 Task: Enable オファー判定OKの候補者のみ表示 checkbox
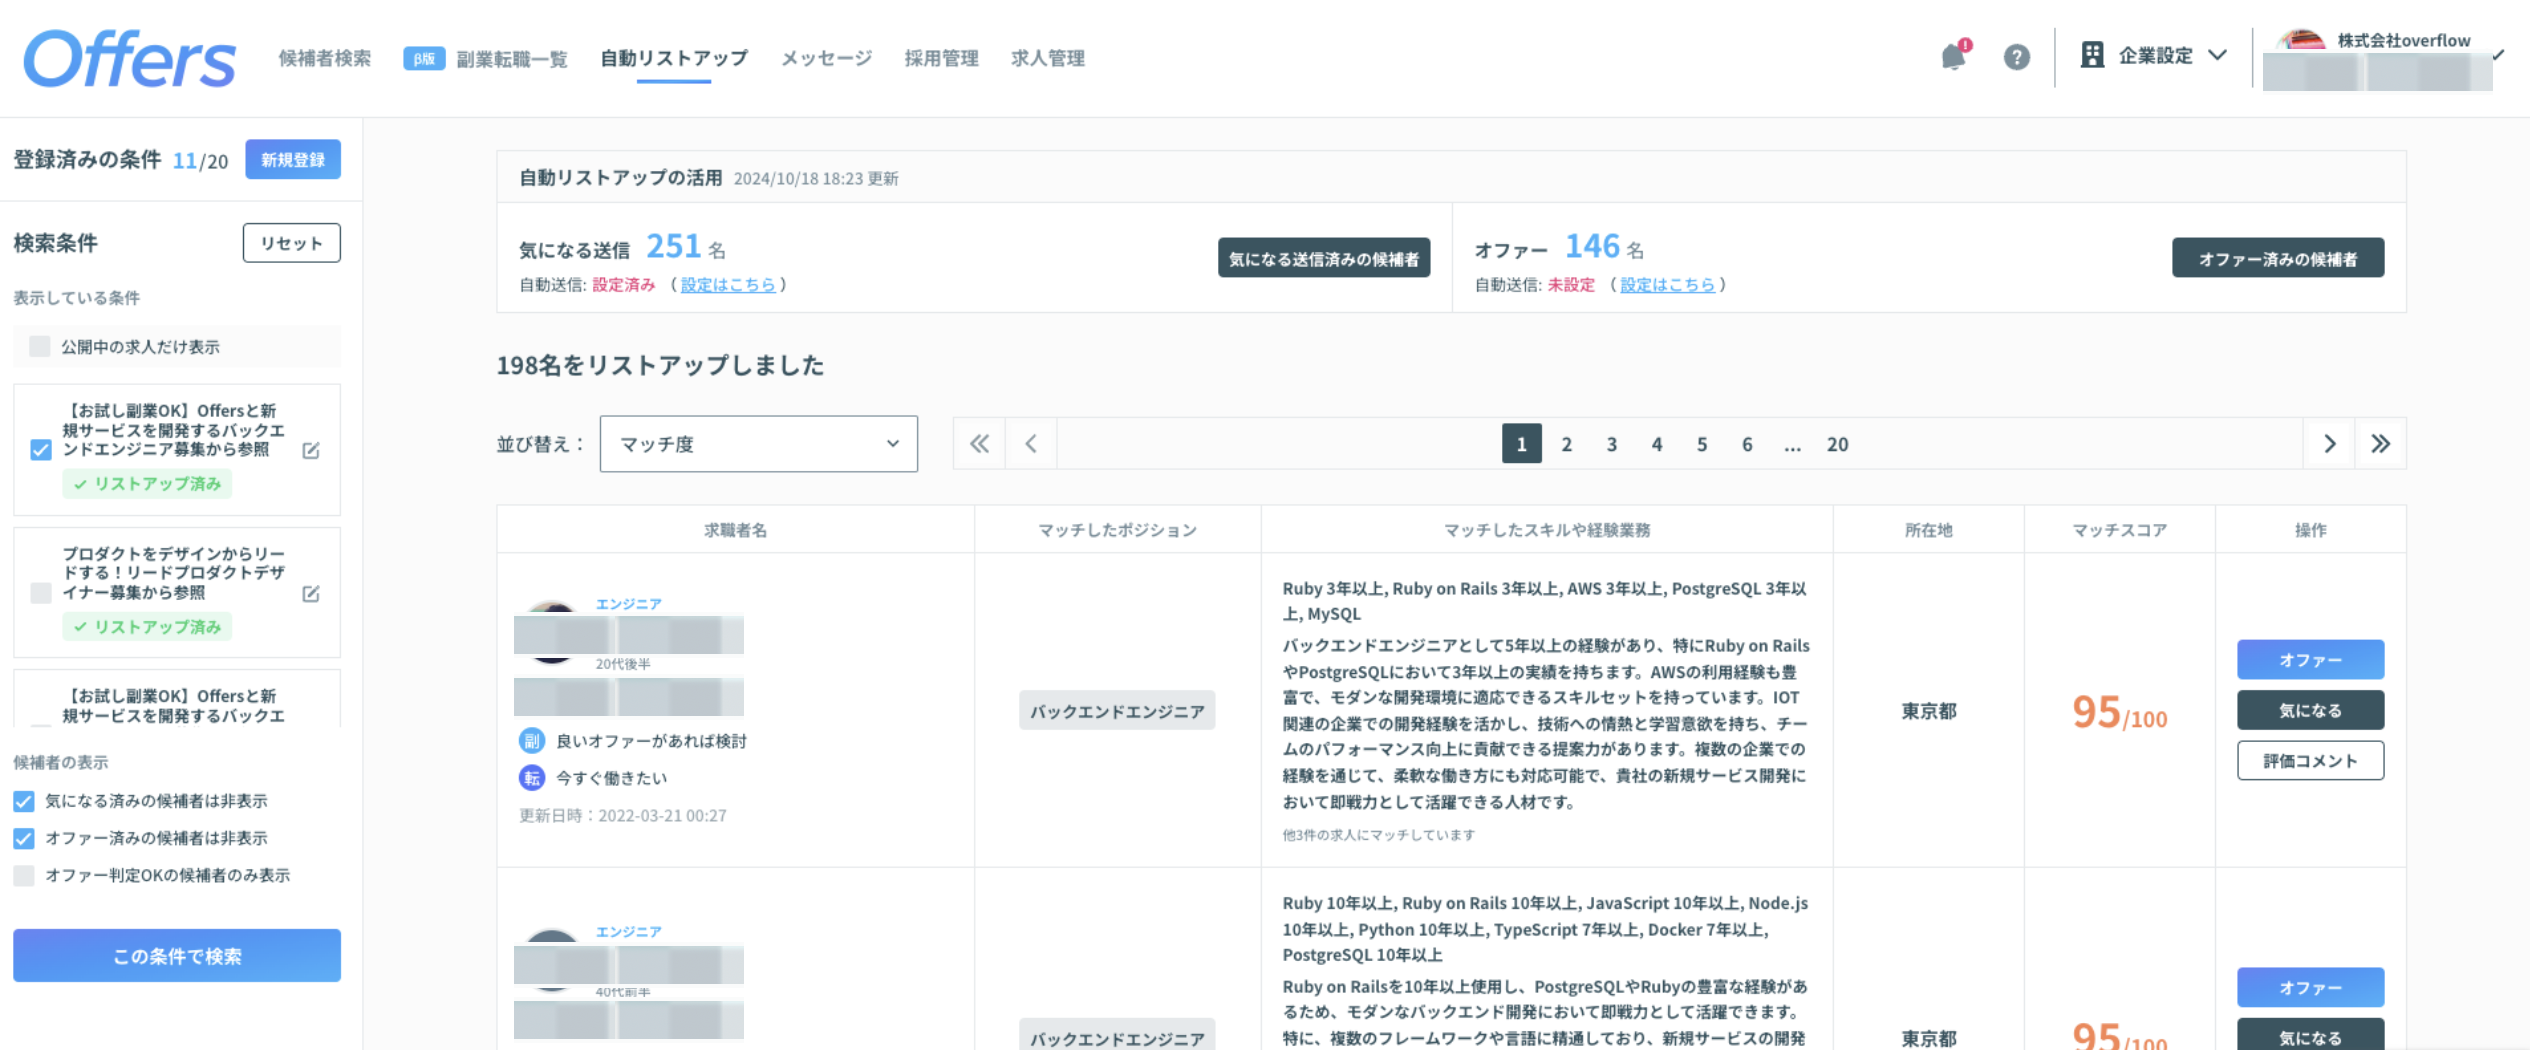[24, 875]
